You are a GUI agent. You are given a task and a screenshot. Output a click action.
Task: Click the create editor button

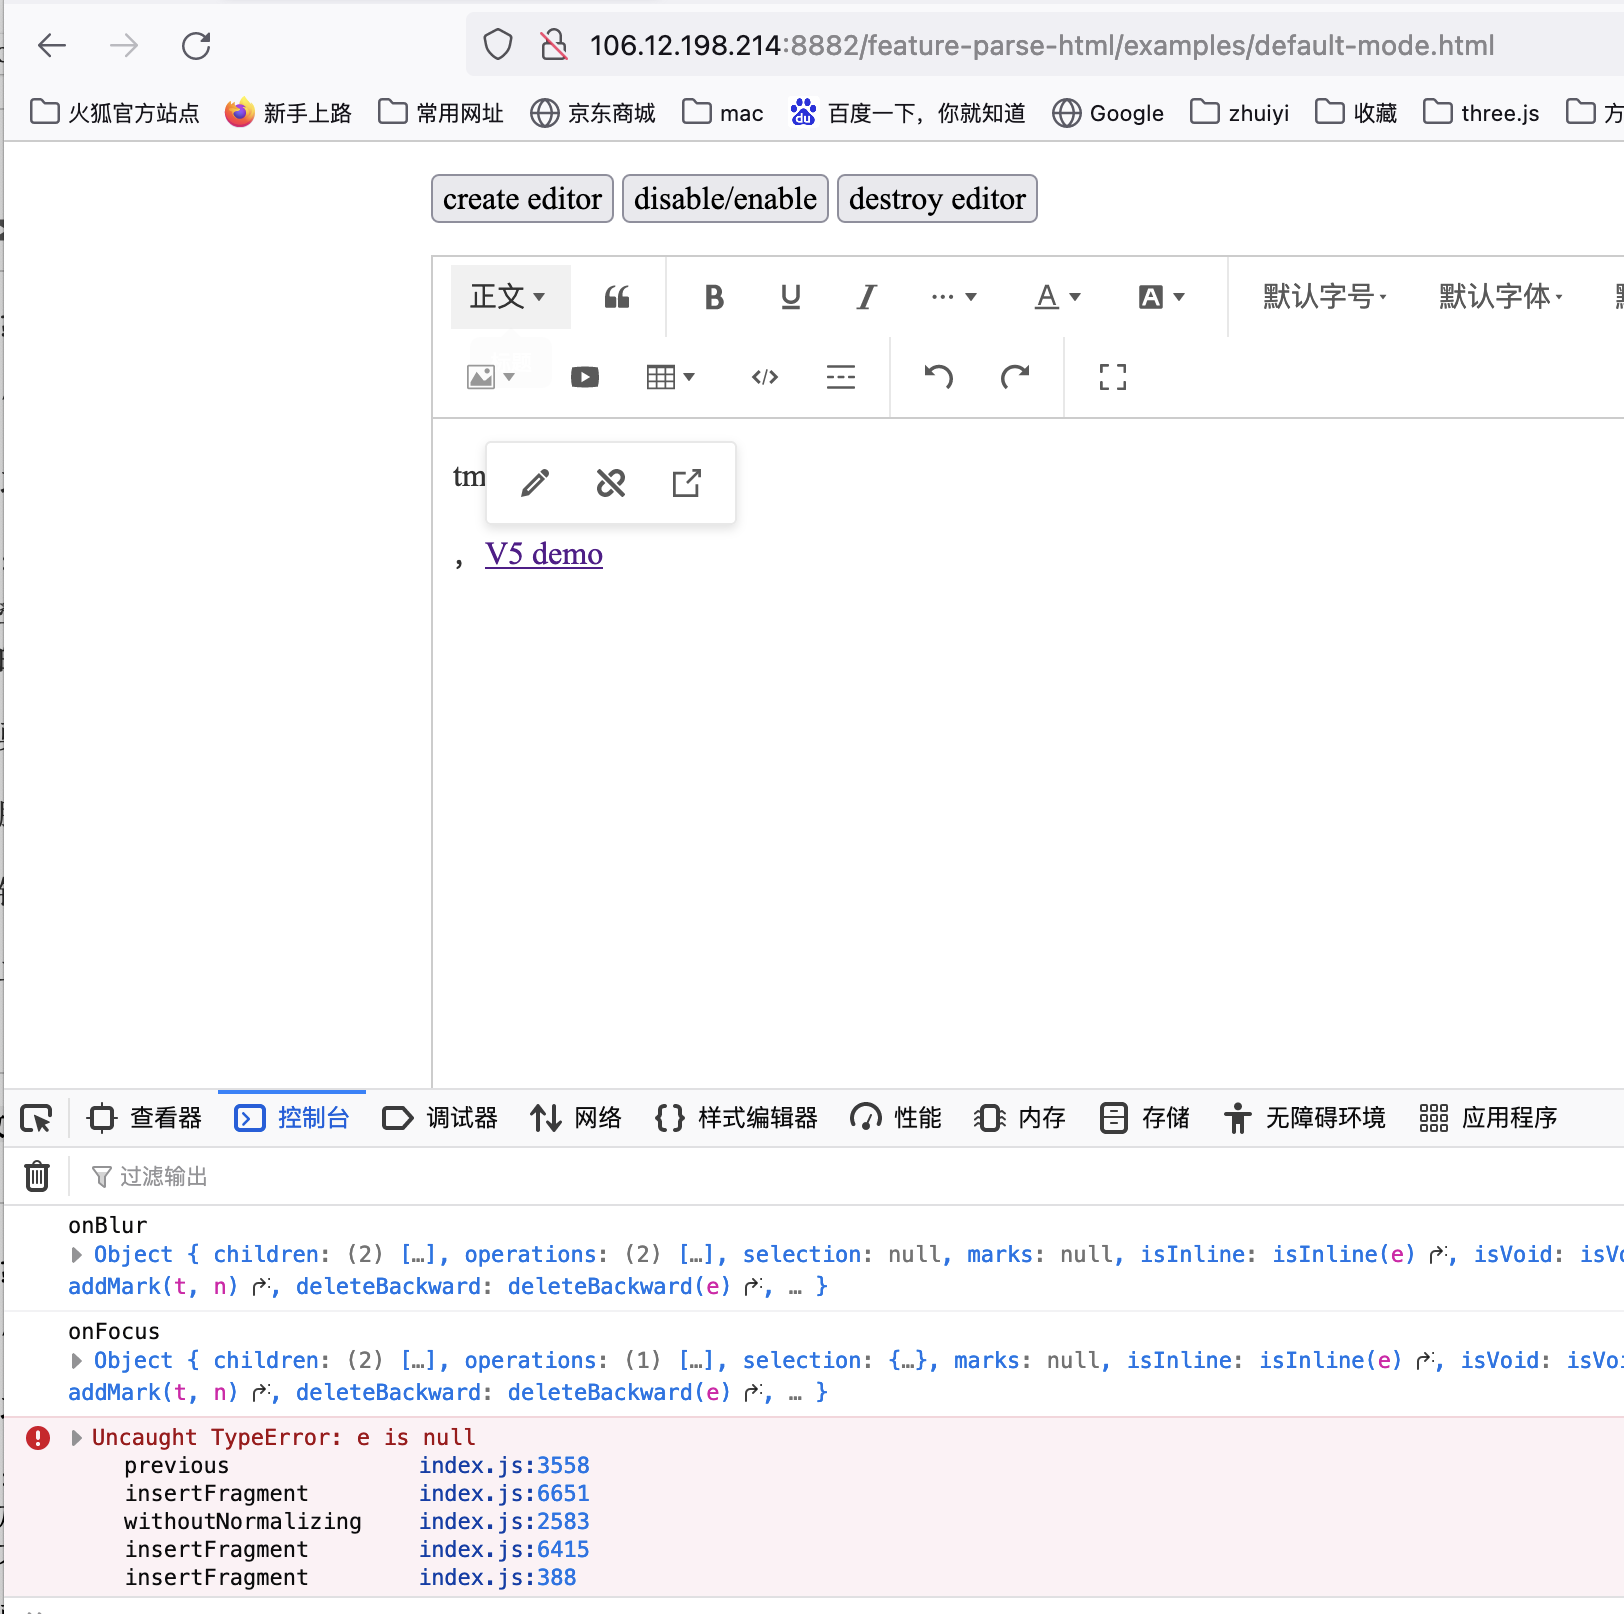pyautogui.click(x=521, y=198)
